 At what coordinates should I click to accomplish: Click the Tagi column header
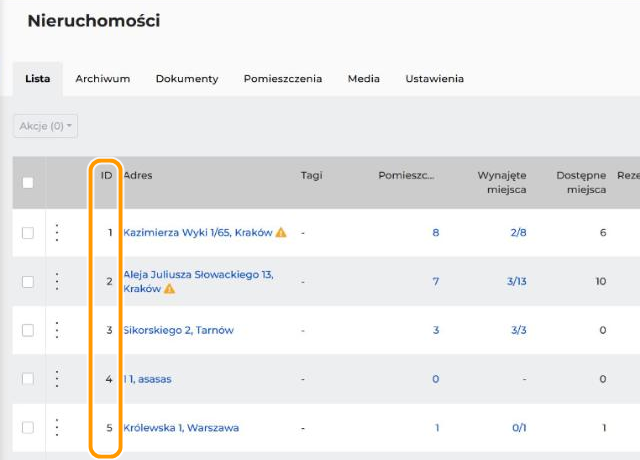(x=311, y=176)
